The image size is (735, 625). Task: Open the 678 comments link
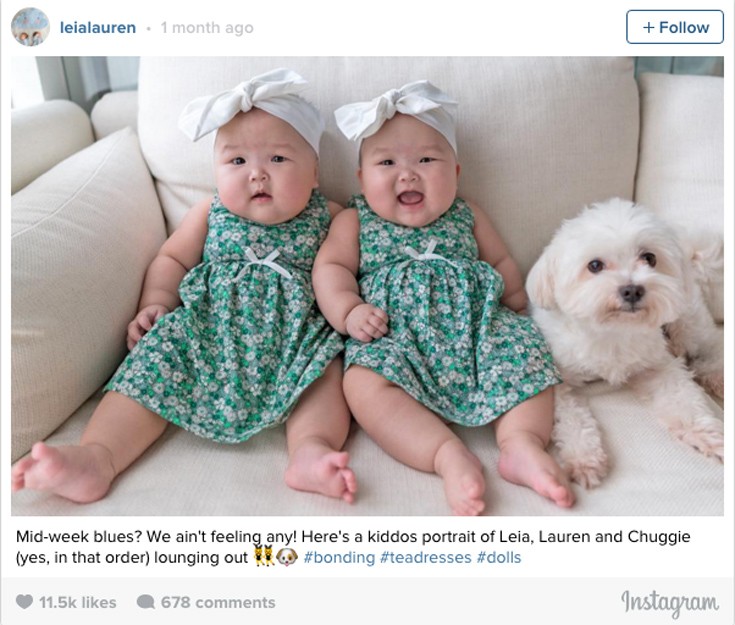pos(218,602)
